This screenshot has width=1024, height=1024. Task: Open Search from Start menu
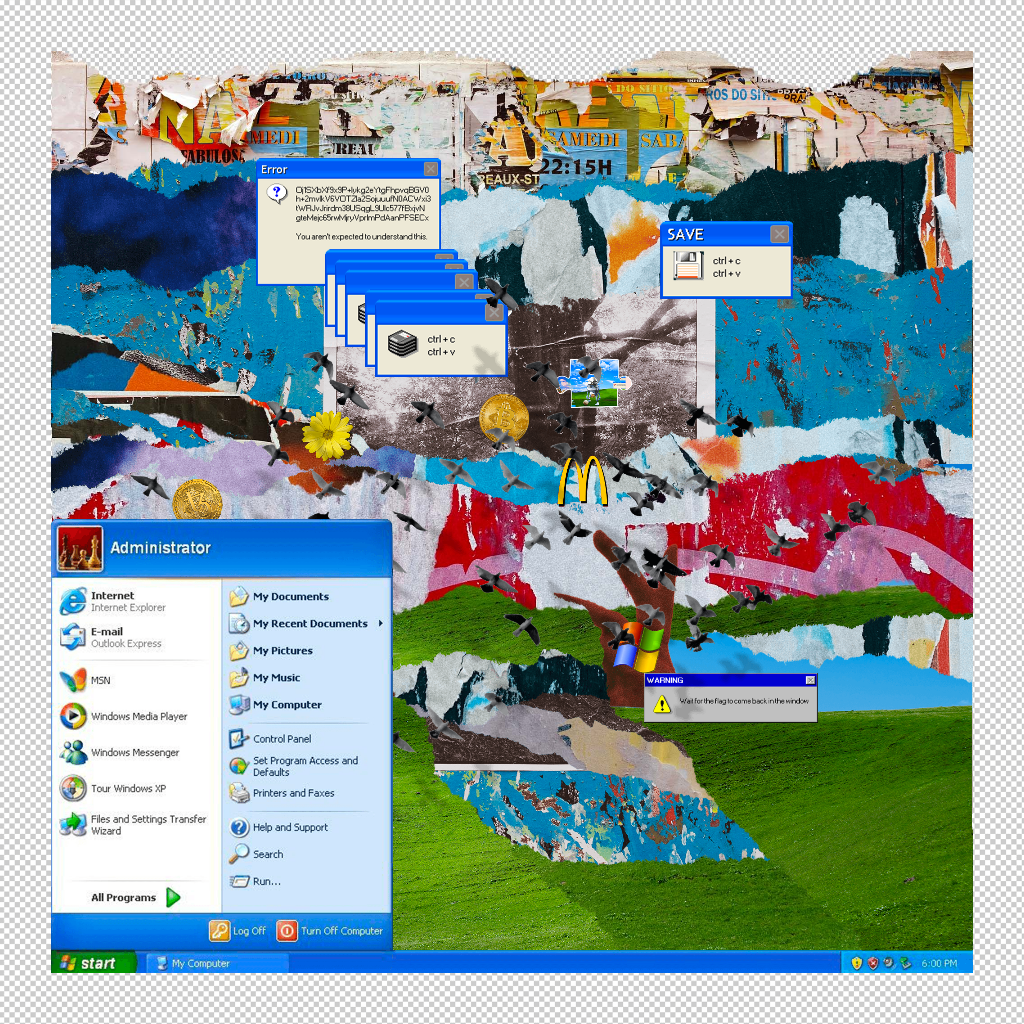click(256, 854)
